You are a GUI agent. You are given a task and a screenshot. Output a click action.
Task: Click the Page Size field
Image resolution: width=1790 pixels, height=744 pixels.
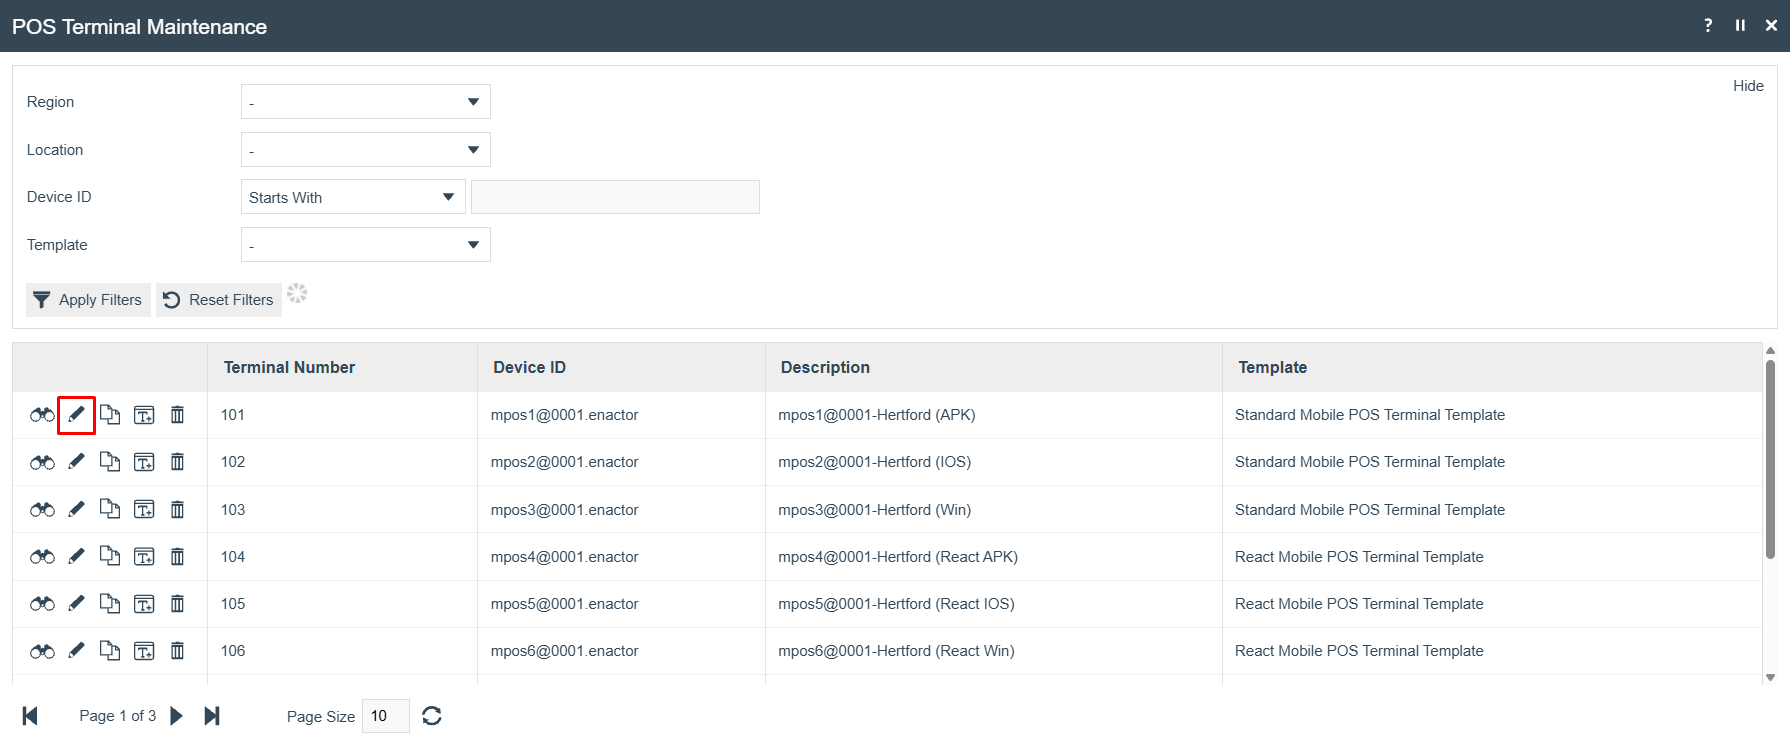point(386,716)
